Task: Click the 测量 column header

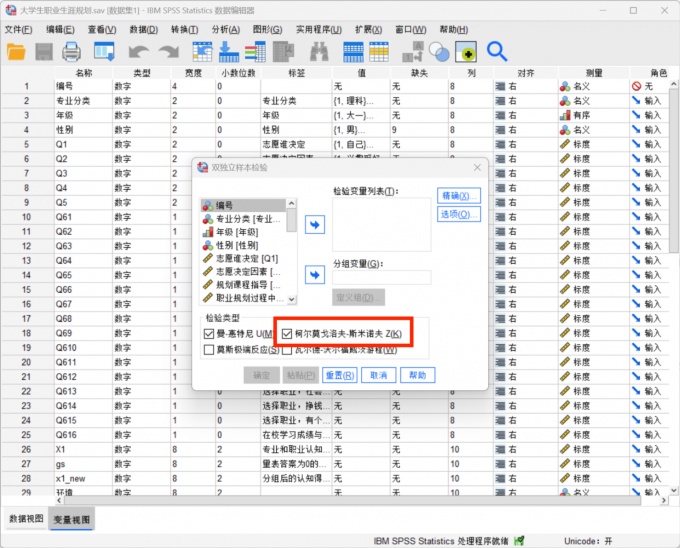Action: pyautogui.click(x=594, y=73)
